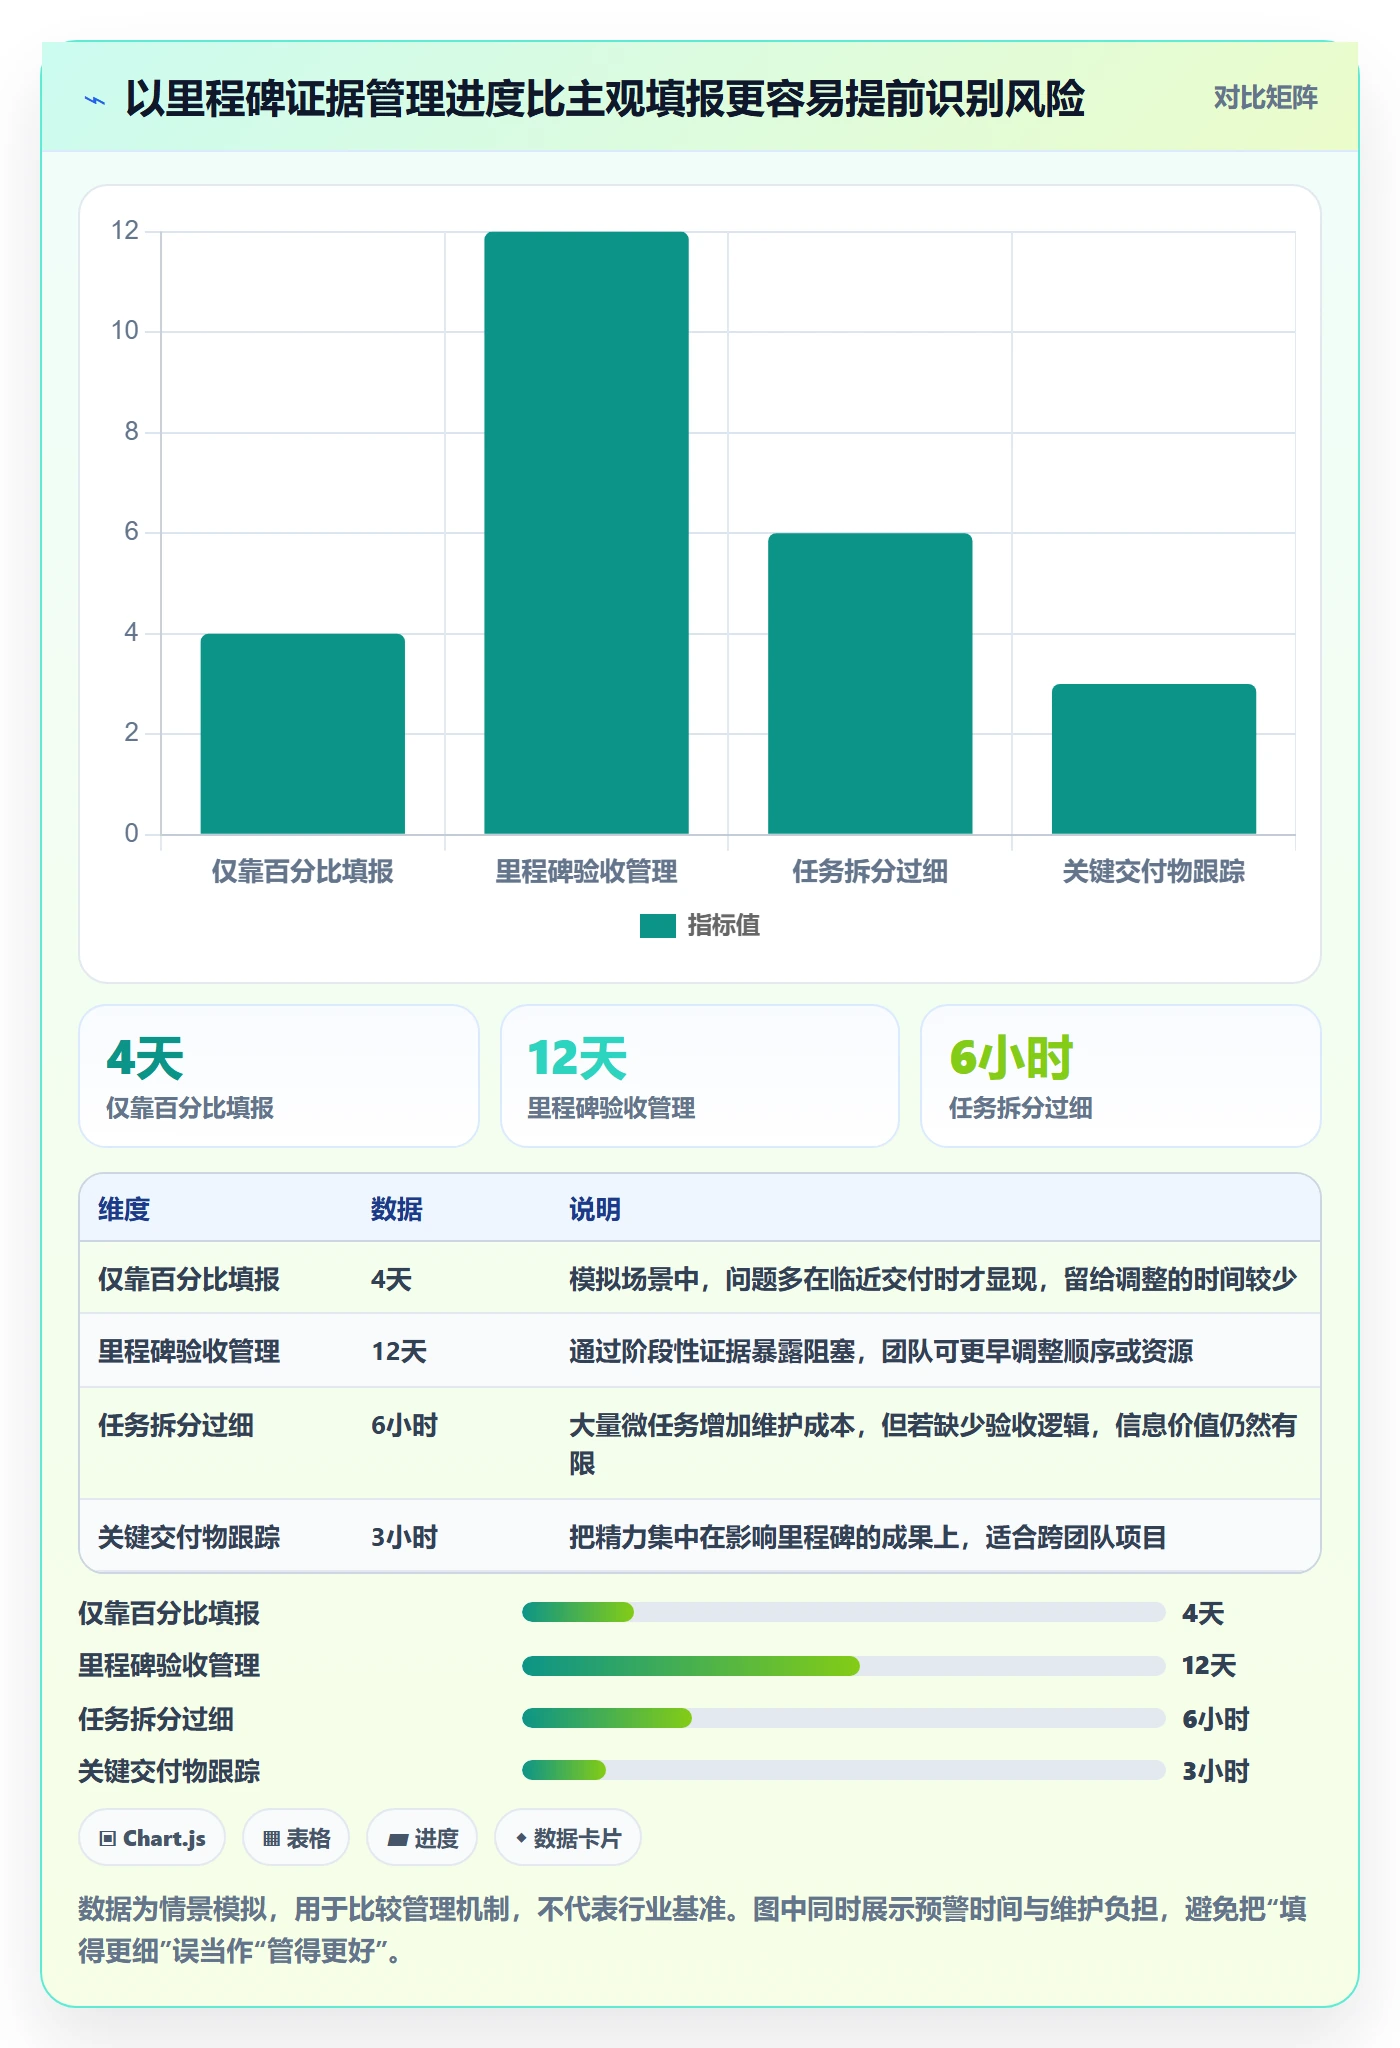The width and height of the screenshot is (1400, 2048).
Task: Click the 12 tick on the chart's y-axis
Action: click(x=125, y=231)
